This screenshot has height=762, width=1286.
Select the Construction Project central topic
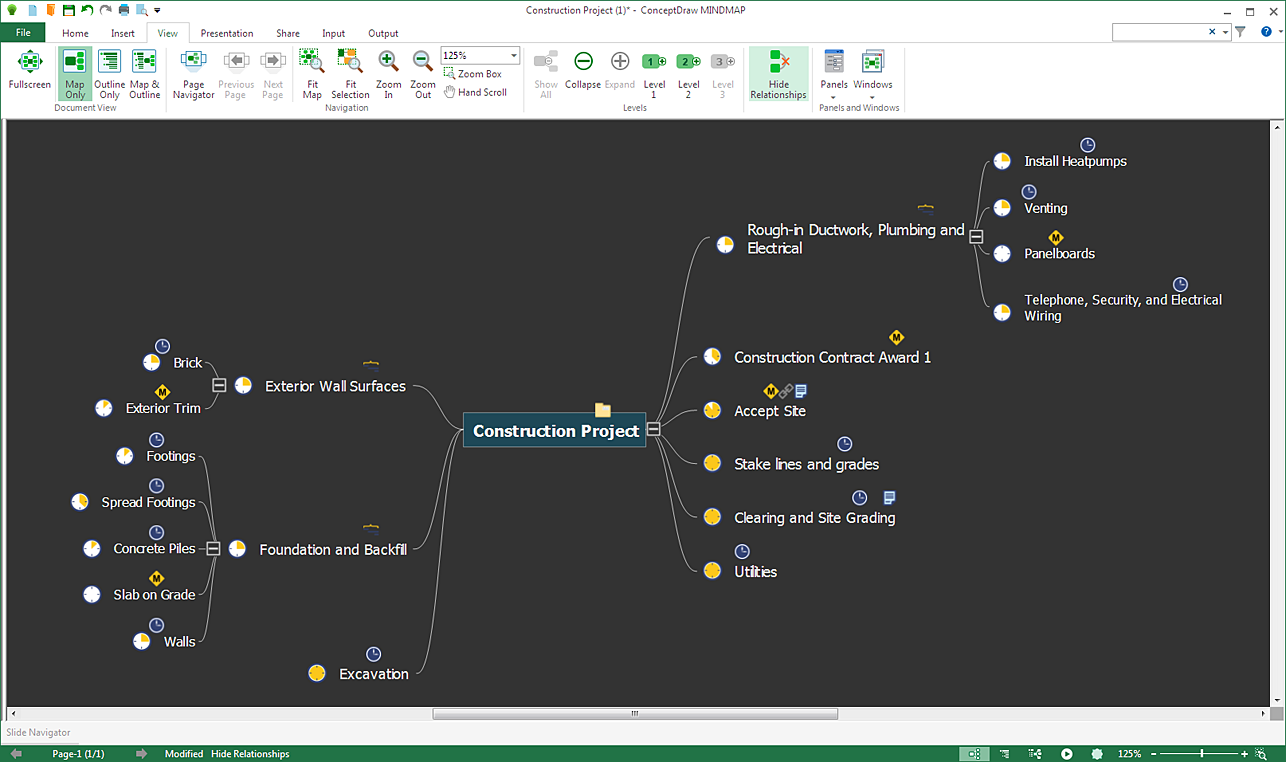(555, 431)
